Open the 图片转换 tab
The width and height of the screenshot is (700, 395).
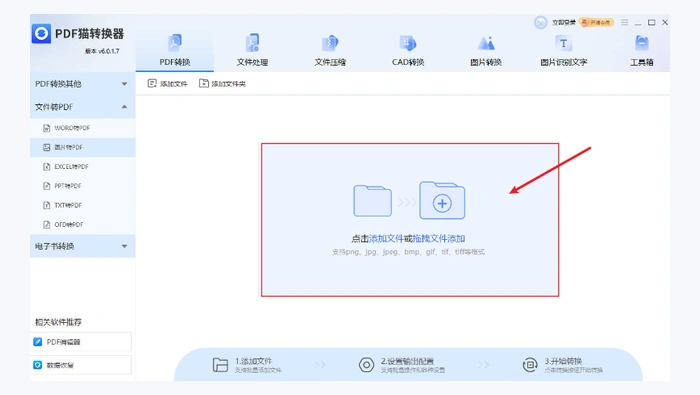486,50
